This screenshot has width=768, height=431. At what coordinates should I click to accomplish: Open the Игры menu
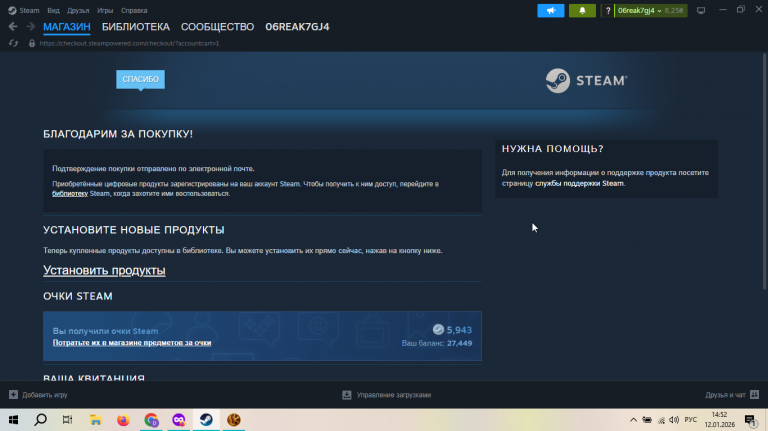(105, 10)
